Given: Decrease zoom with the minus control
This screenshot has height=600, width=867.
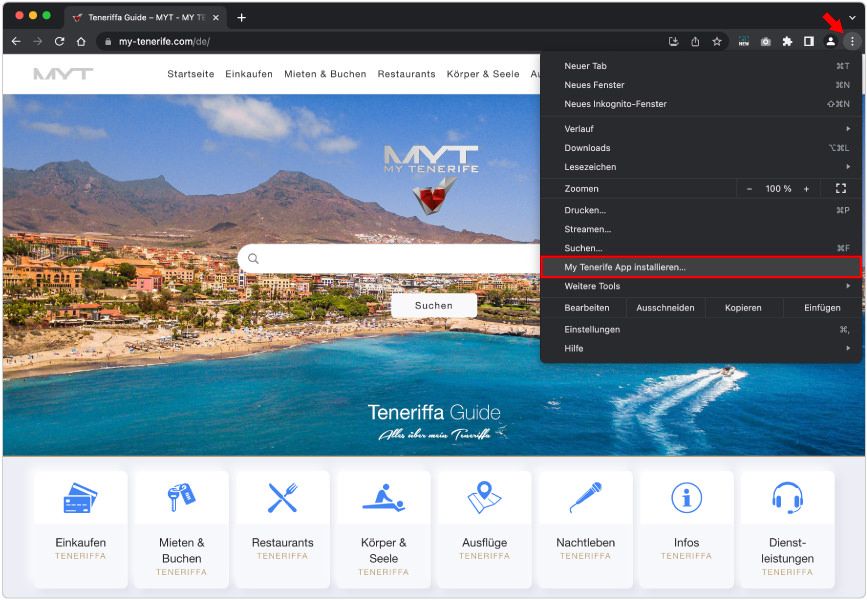Looking at the screenshot, I should click(x=748, y=188).
